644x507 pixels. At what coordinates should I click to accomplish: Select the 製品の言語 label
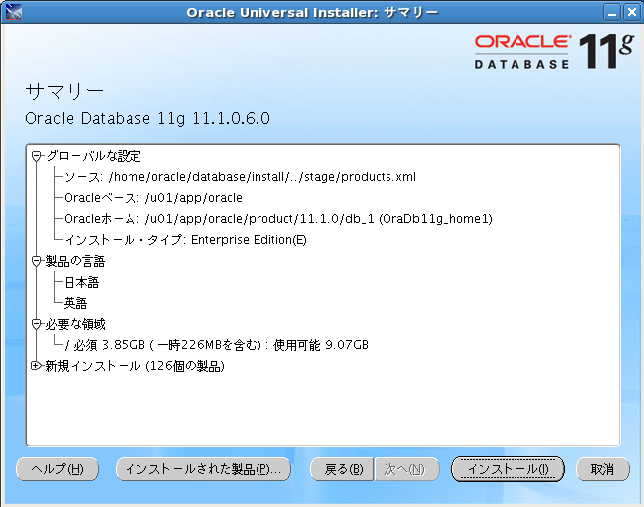pyautogui.click(x=75, y=261)
